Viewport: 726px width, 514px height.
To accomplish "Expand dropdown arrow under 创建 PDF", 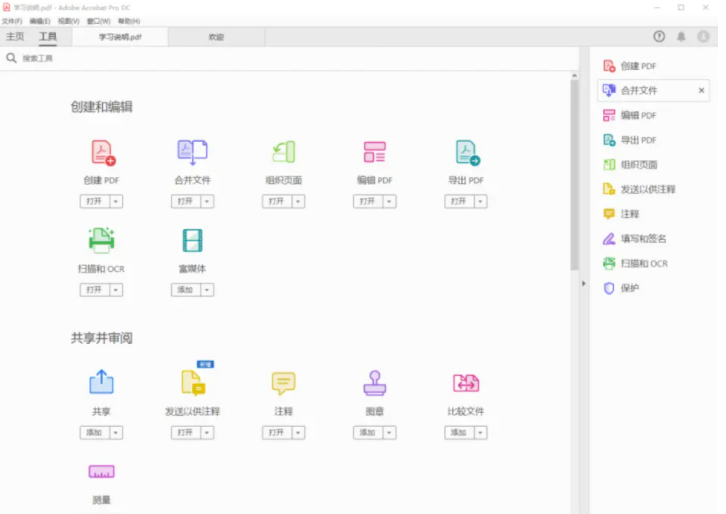I will tap(116, 201).
